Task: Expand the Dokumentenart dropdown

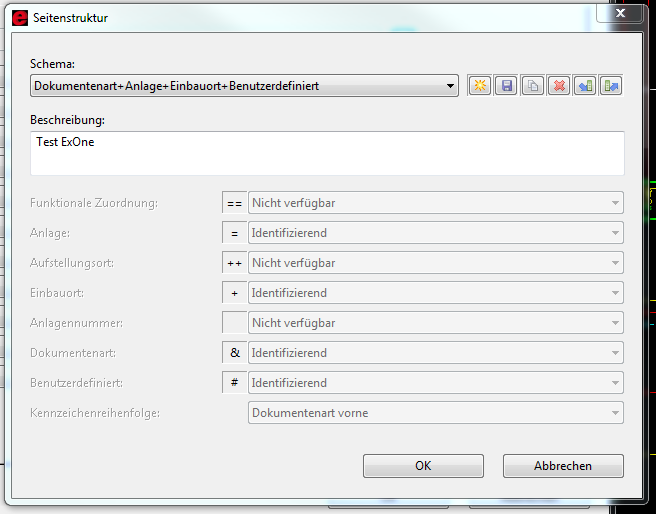Action: [436, 353]
